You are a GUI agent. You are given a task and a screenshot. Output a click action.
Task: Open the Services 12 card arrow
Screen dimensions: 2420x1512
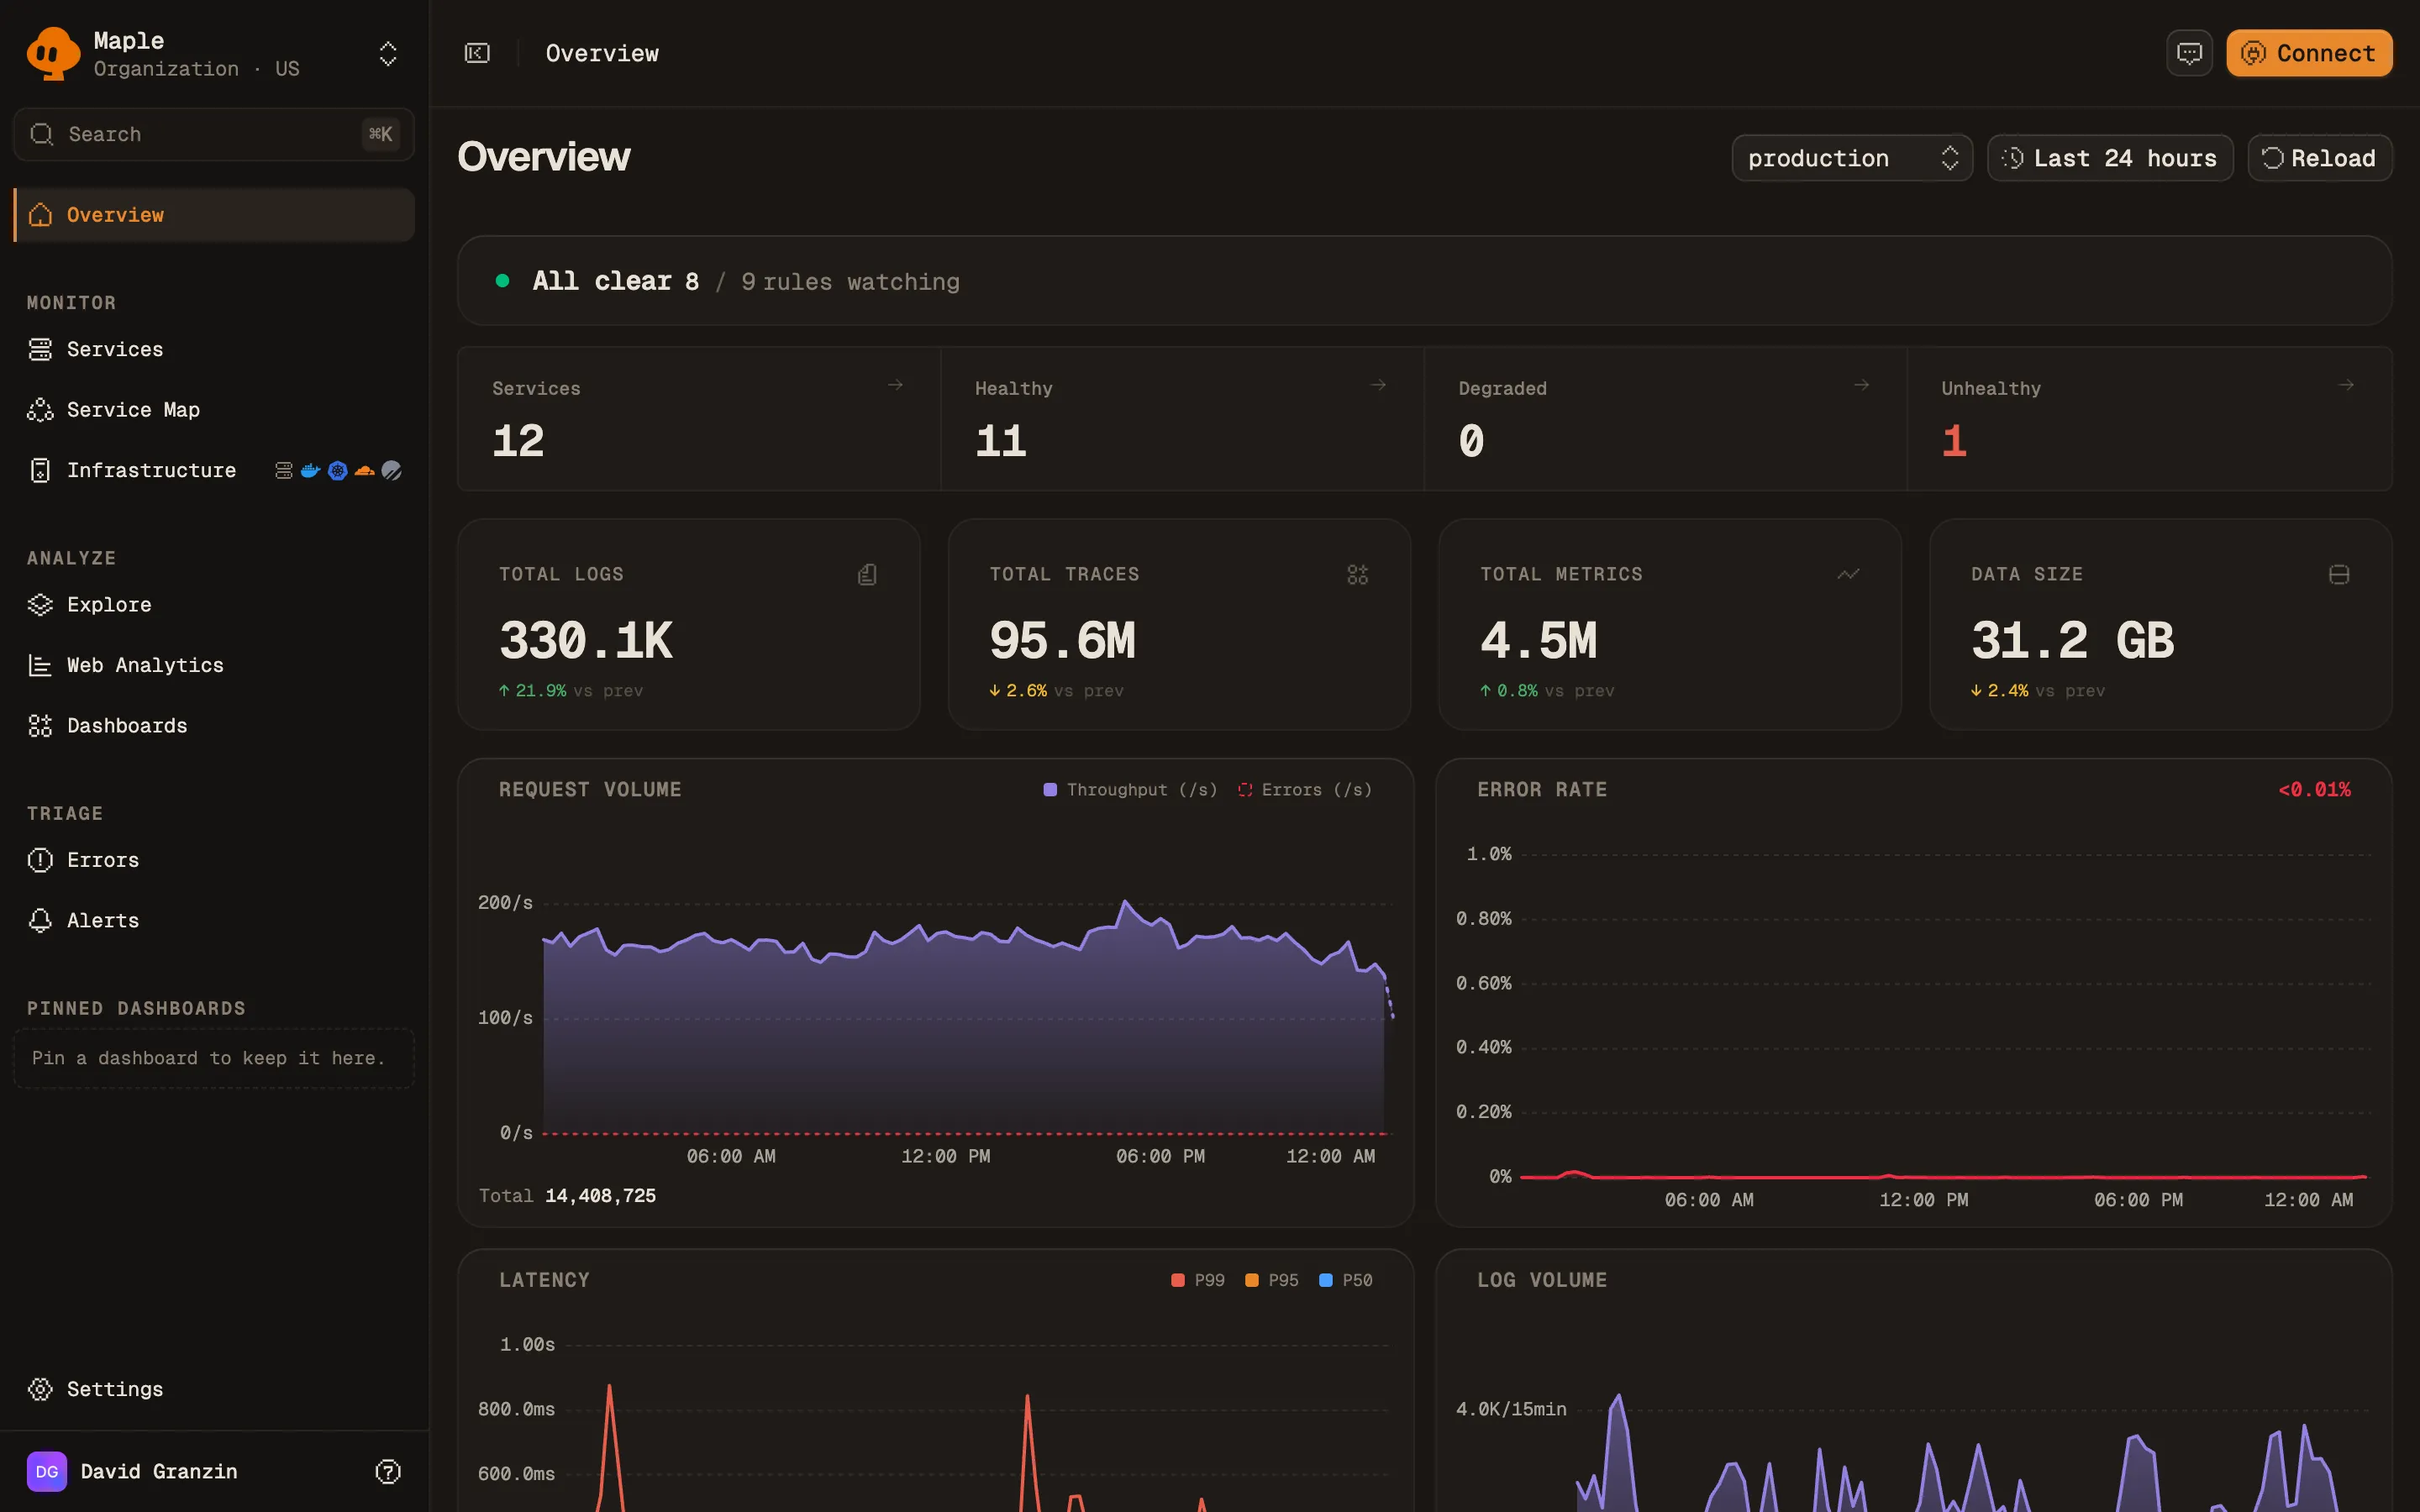(x=895, y=385)
